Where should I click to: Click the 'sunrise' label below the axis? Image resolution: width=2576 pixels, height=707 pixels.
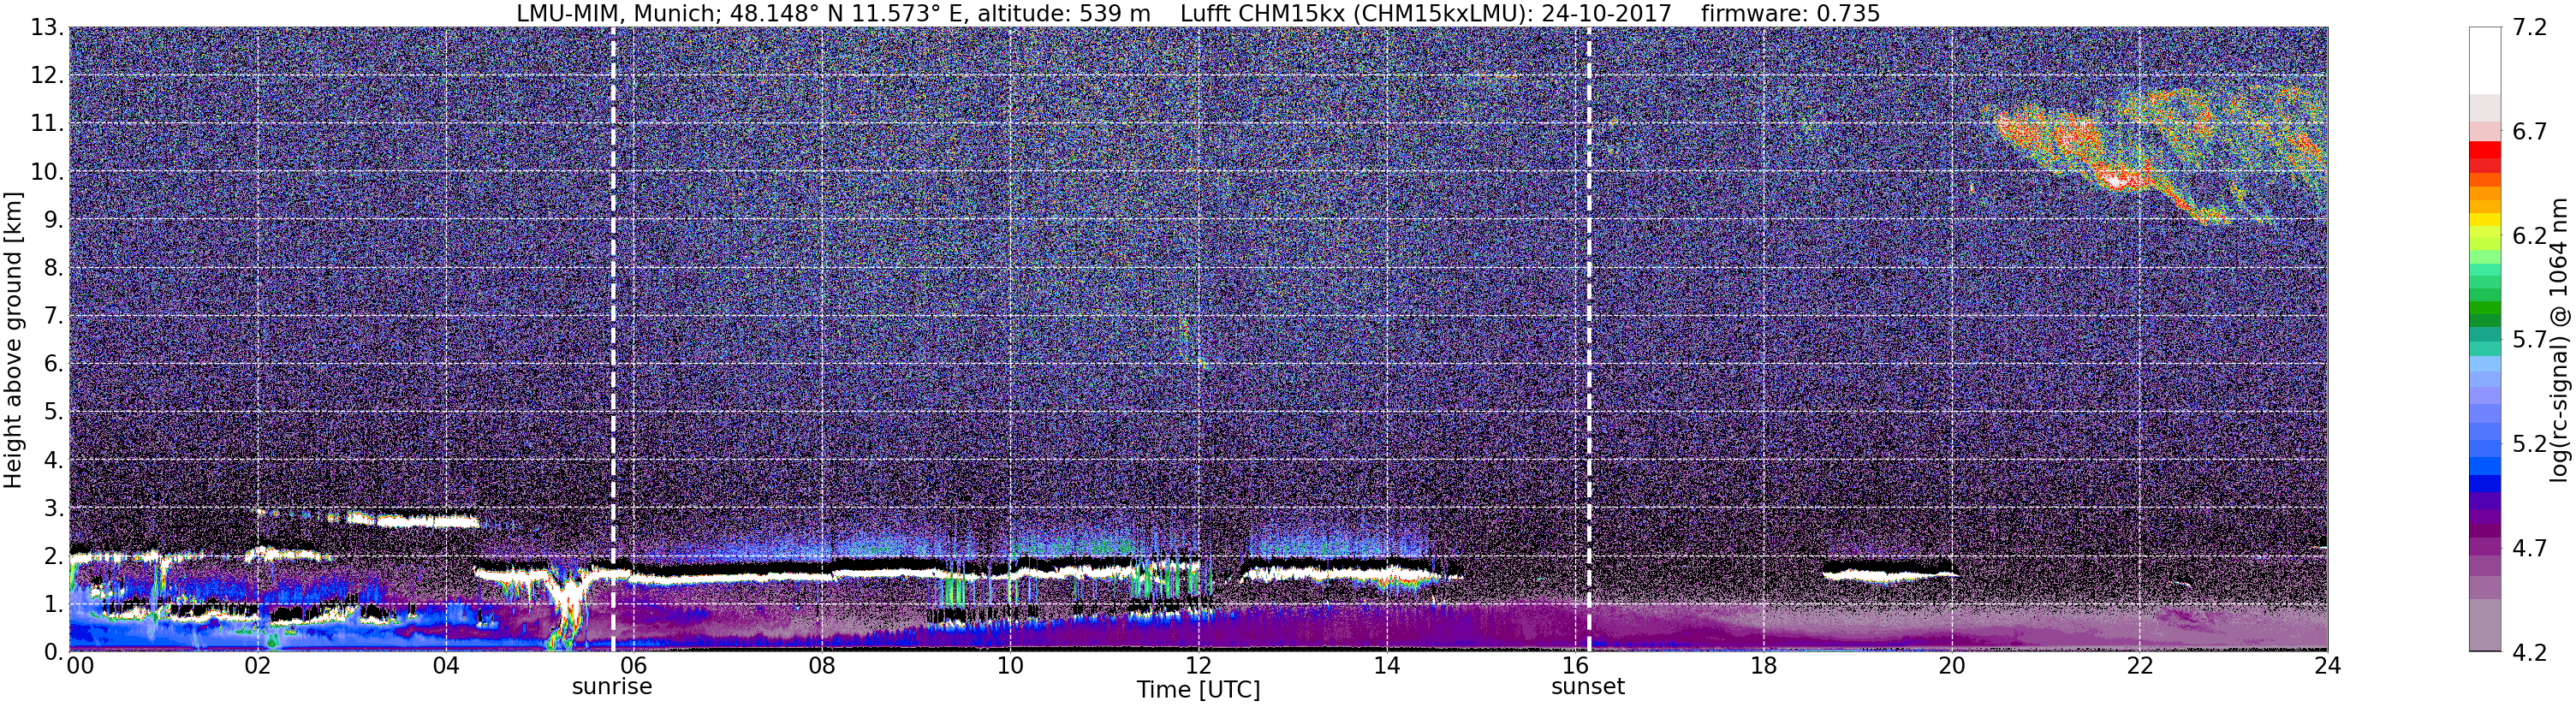tap(612, 687)
